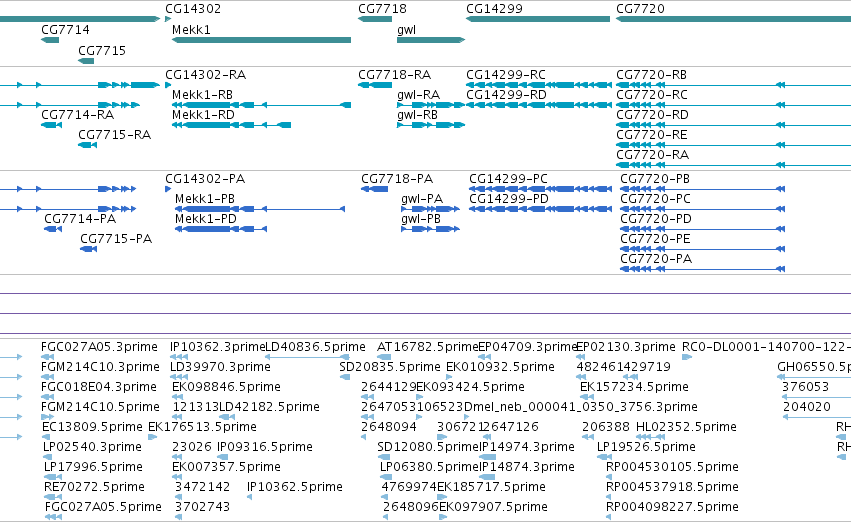Open transcript label CG14299-RD
The width and height of the screenshot is (851, 522).
(x=506, y=95)
